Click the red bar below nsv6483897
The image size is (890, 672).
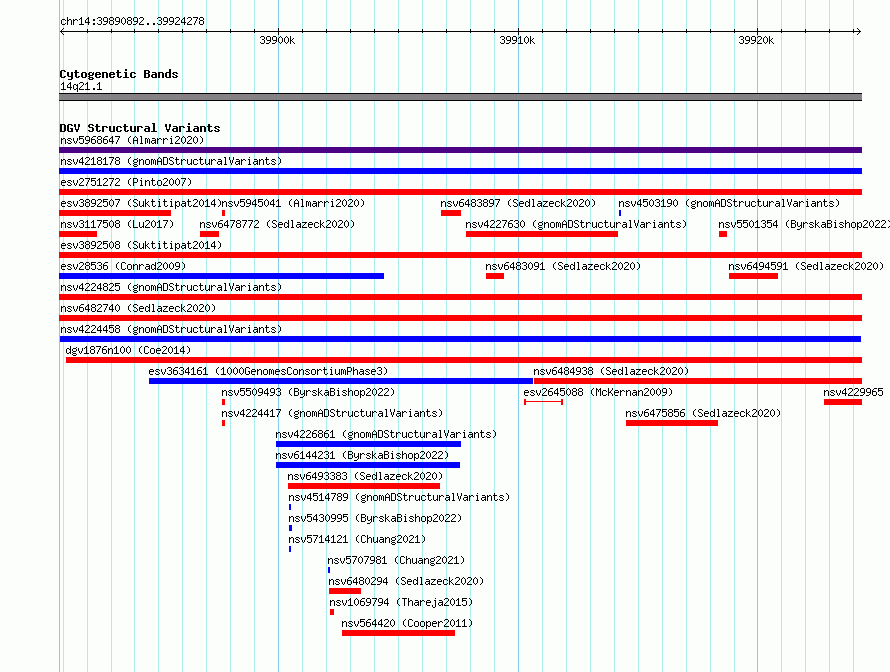[x=451, y=213]
